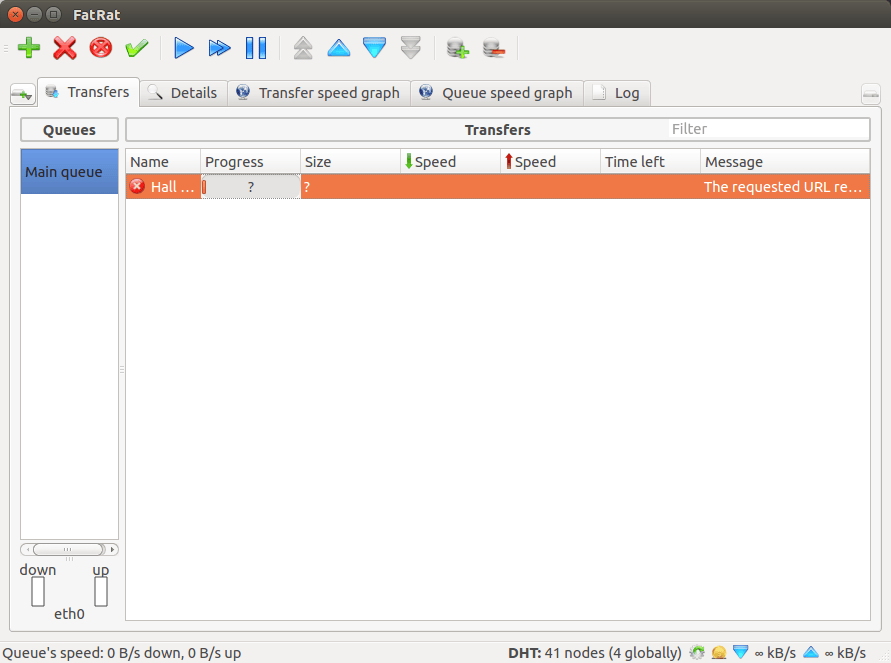Click the red X delete transfer icon

(65, 48)
